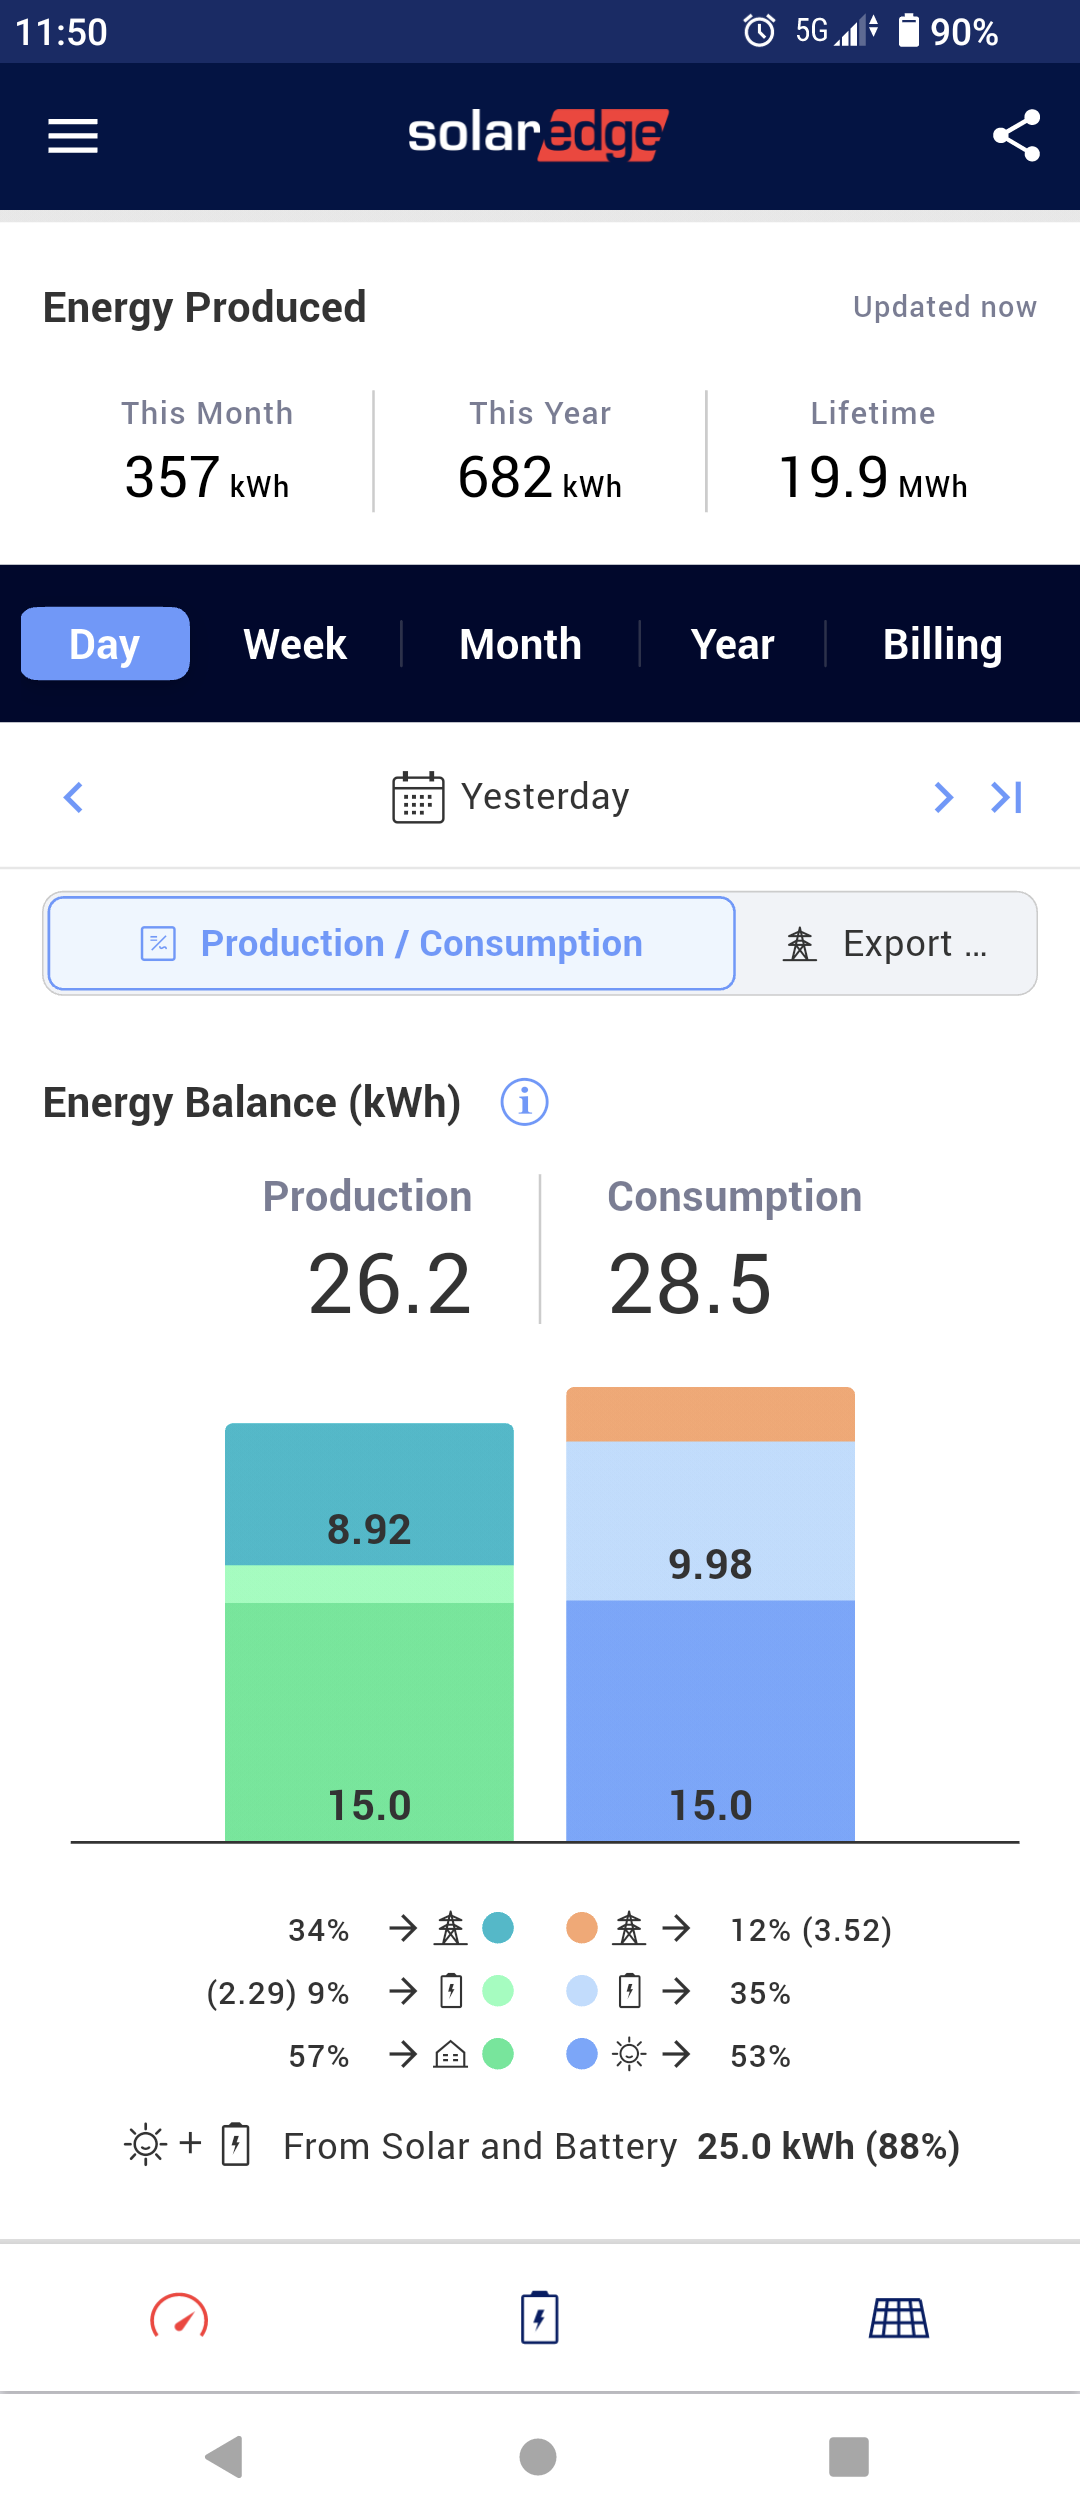Switch to the Month tab

pos(520,644)
